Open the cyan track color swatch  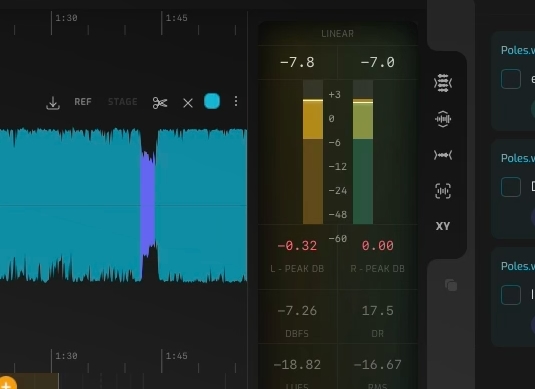click(212, 101)
